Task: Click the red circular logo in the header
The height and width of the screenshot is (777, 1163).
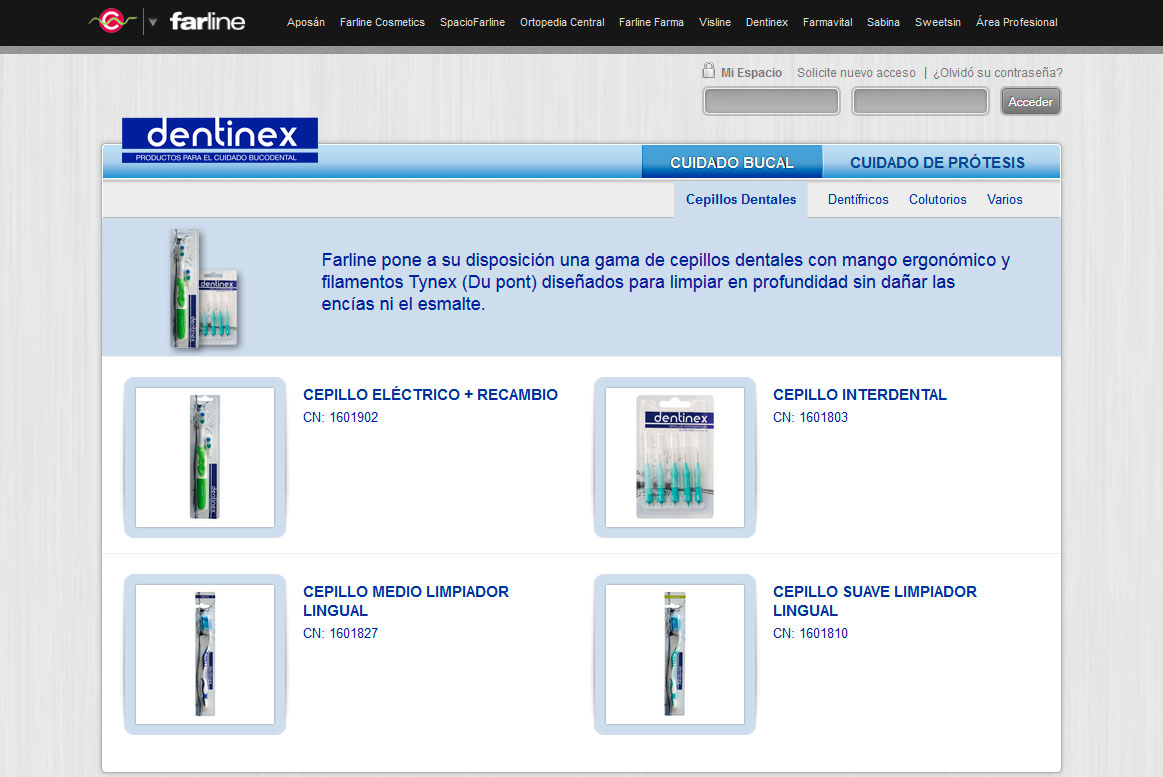Action: point(110,19)
